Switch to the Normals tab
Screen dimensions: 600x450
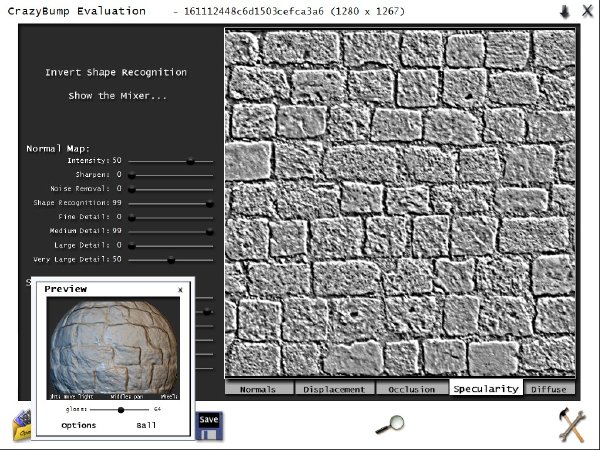(258, 389)
